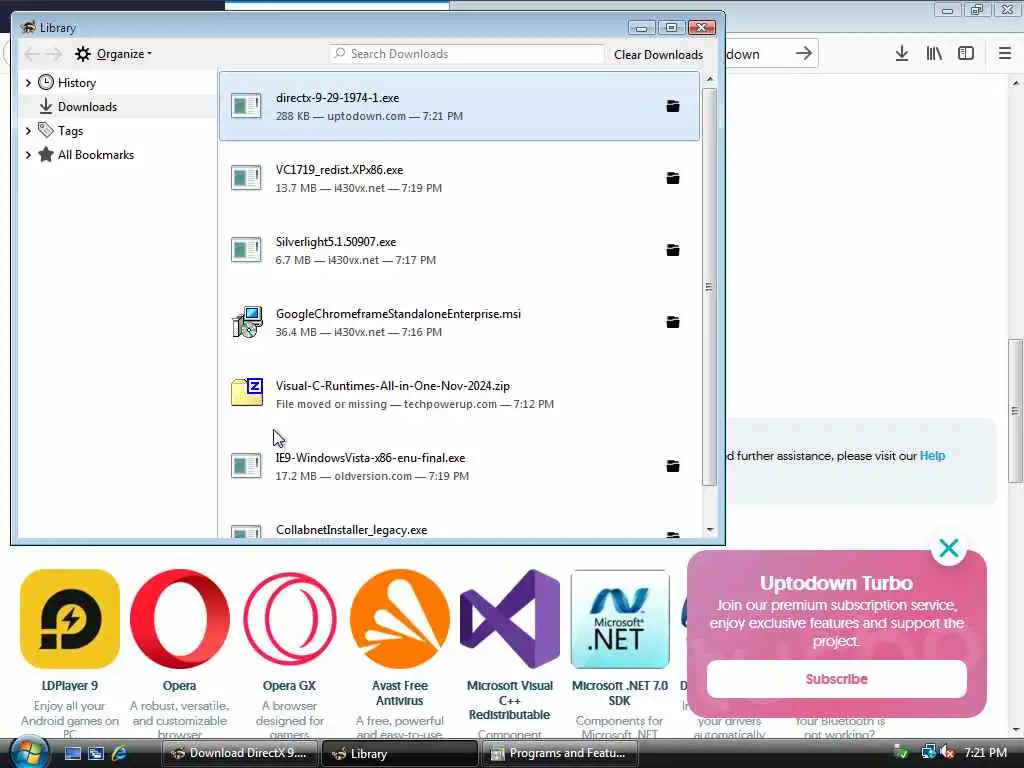Open the Avast Free Antivirus title link
This screenshot has height=768, width=1024.
[x=400, y=693]
